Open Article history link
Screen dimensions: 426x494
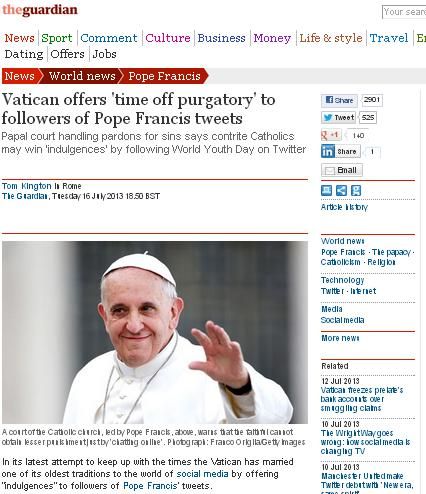344,207
